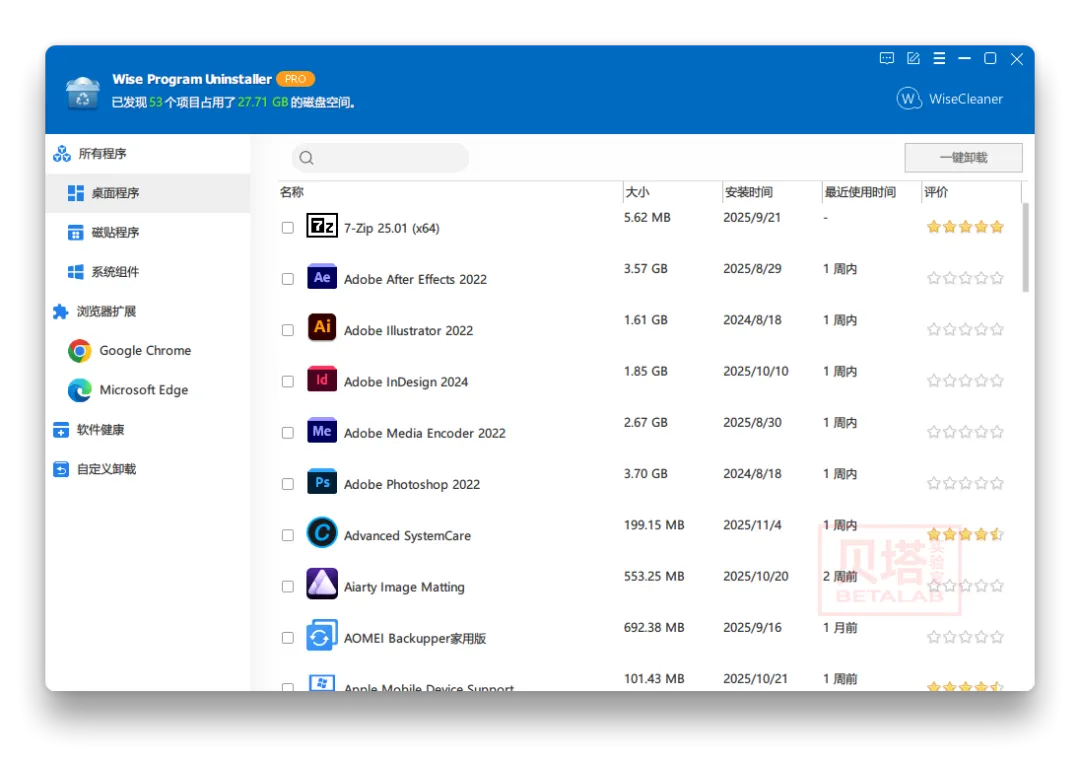Click the 5.62 MB size value

coord(647,218)
